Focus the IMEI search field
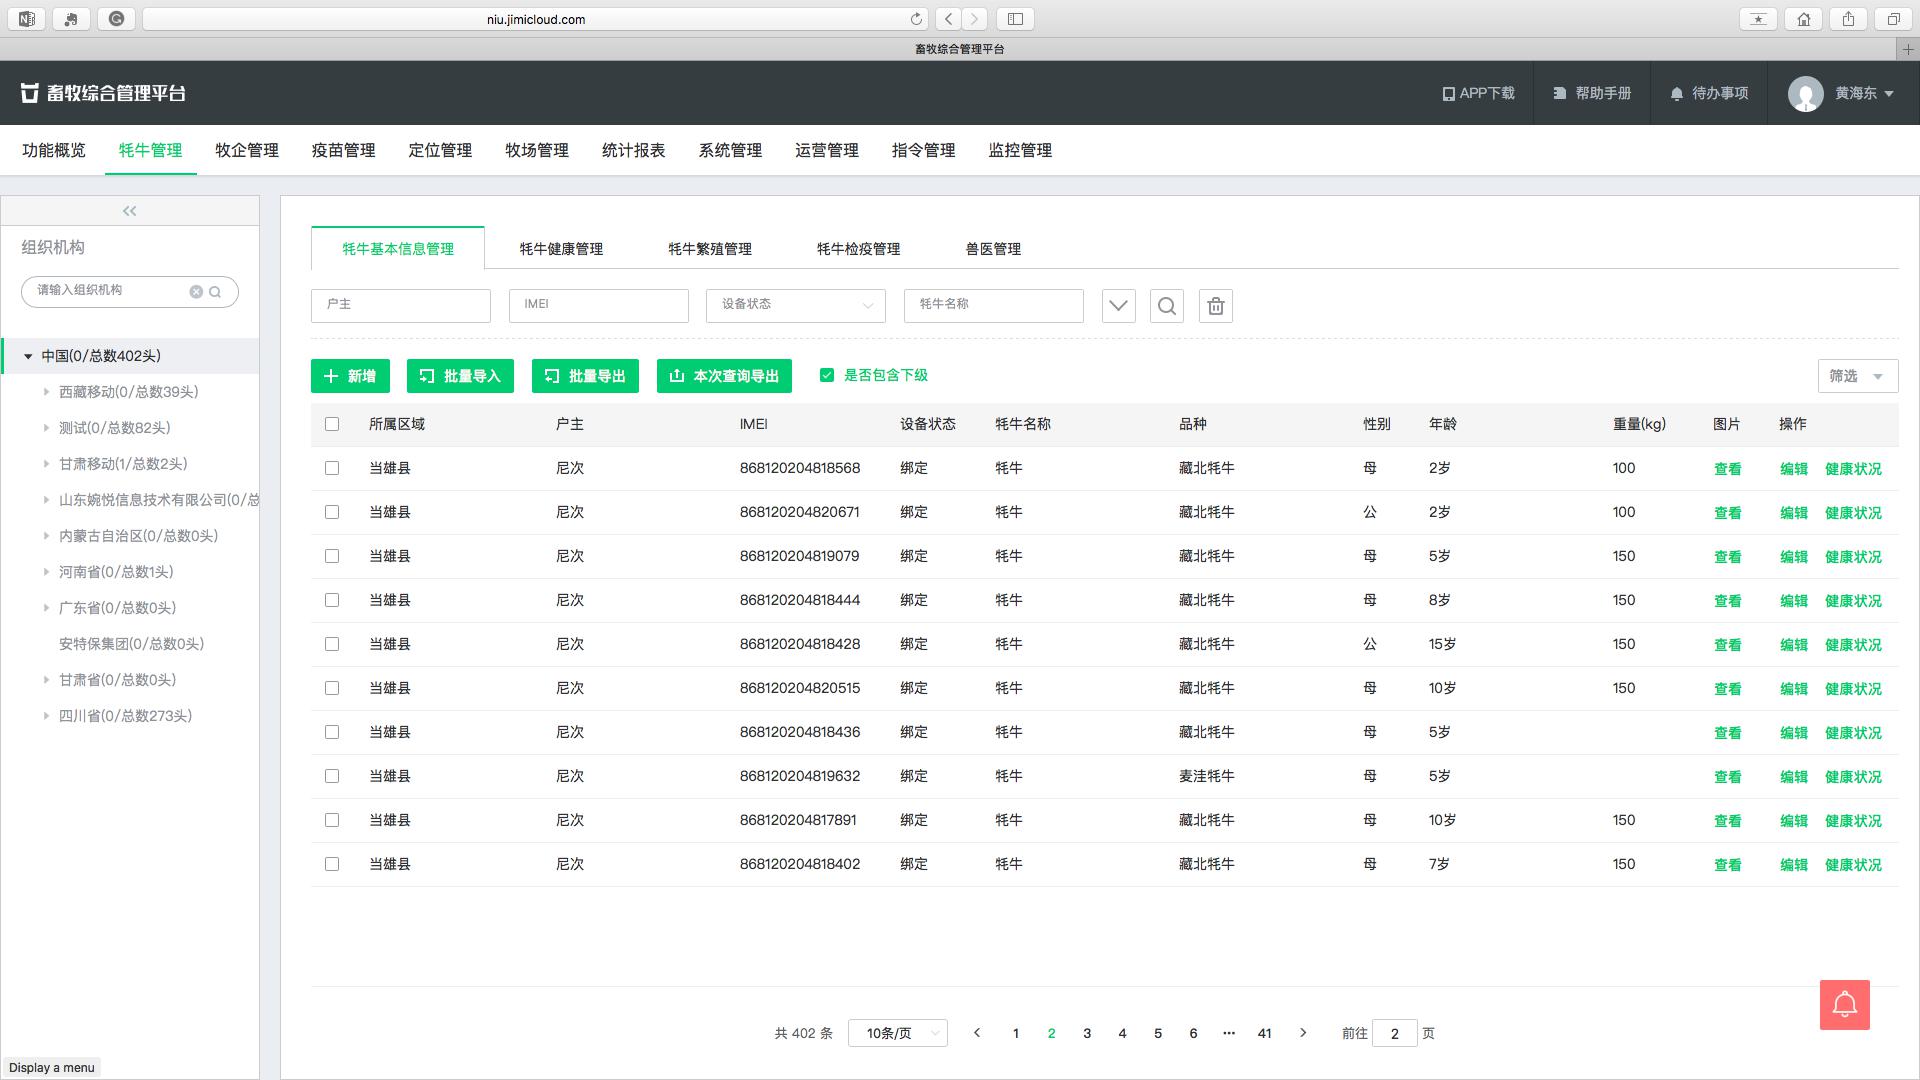The width and height of the screenshot is (1920, 1080). (x=599, y=306)
